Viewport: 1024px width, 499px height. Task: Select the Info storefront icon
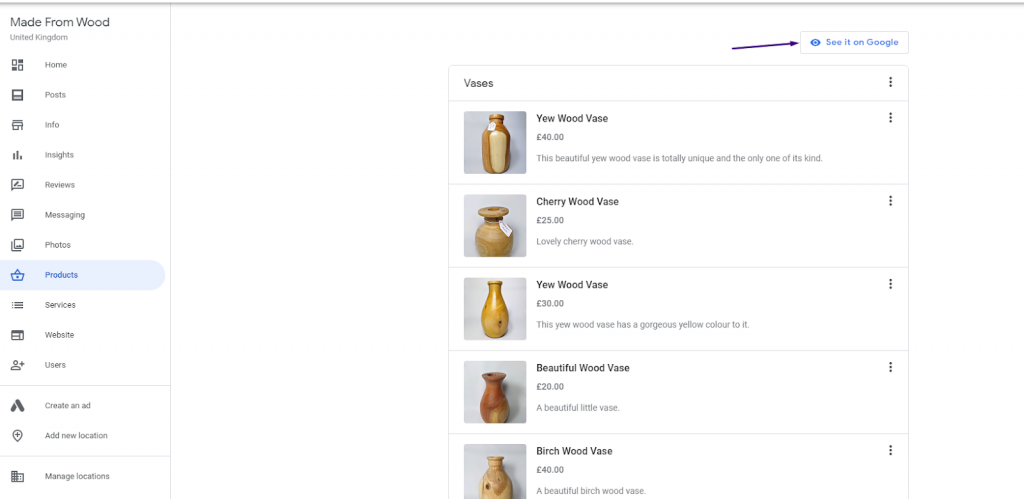coord(18,125)
